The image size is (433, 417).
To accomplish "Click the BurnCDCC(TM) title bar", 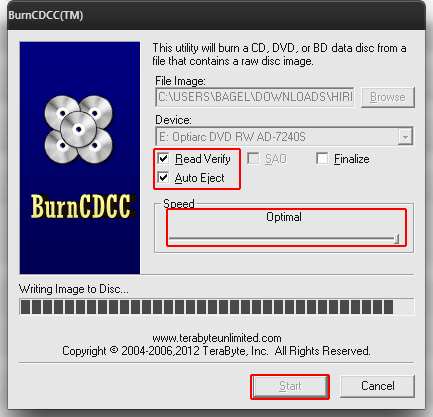I will tap(217, 15).
